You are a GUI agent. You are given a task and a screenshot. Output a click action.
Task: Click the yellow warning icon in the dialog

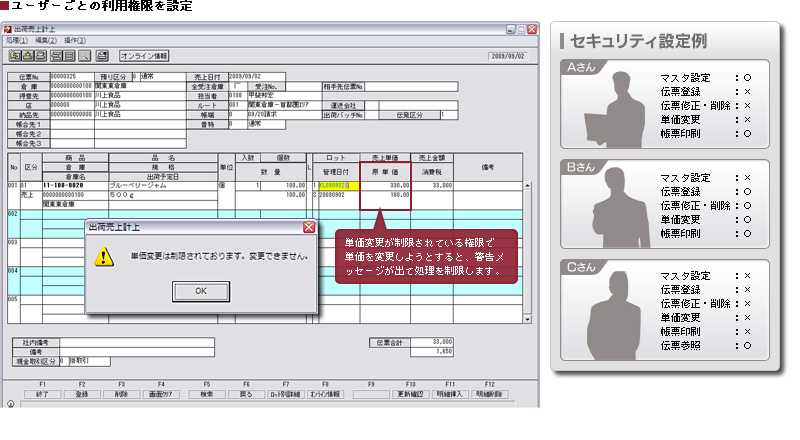[x=104, y=256]
